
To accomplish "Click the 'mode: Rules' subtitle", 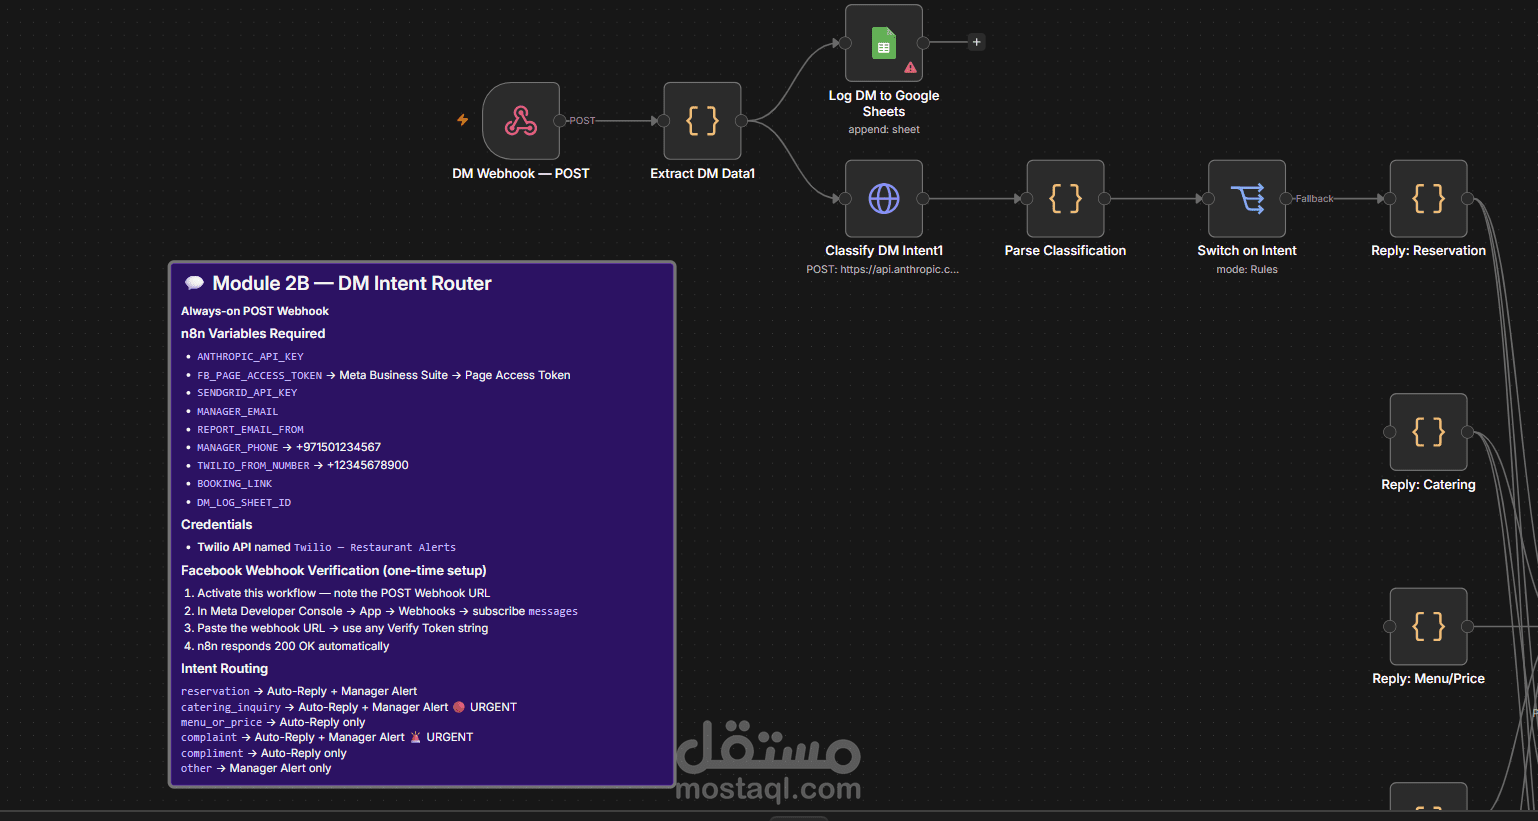I will point(1247,270).
